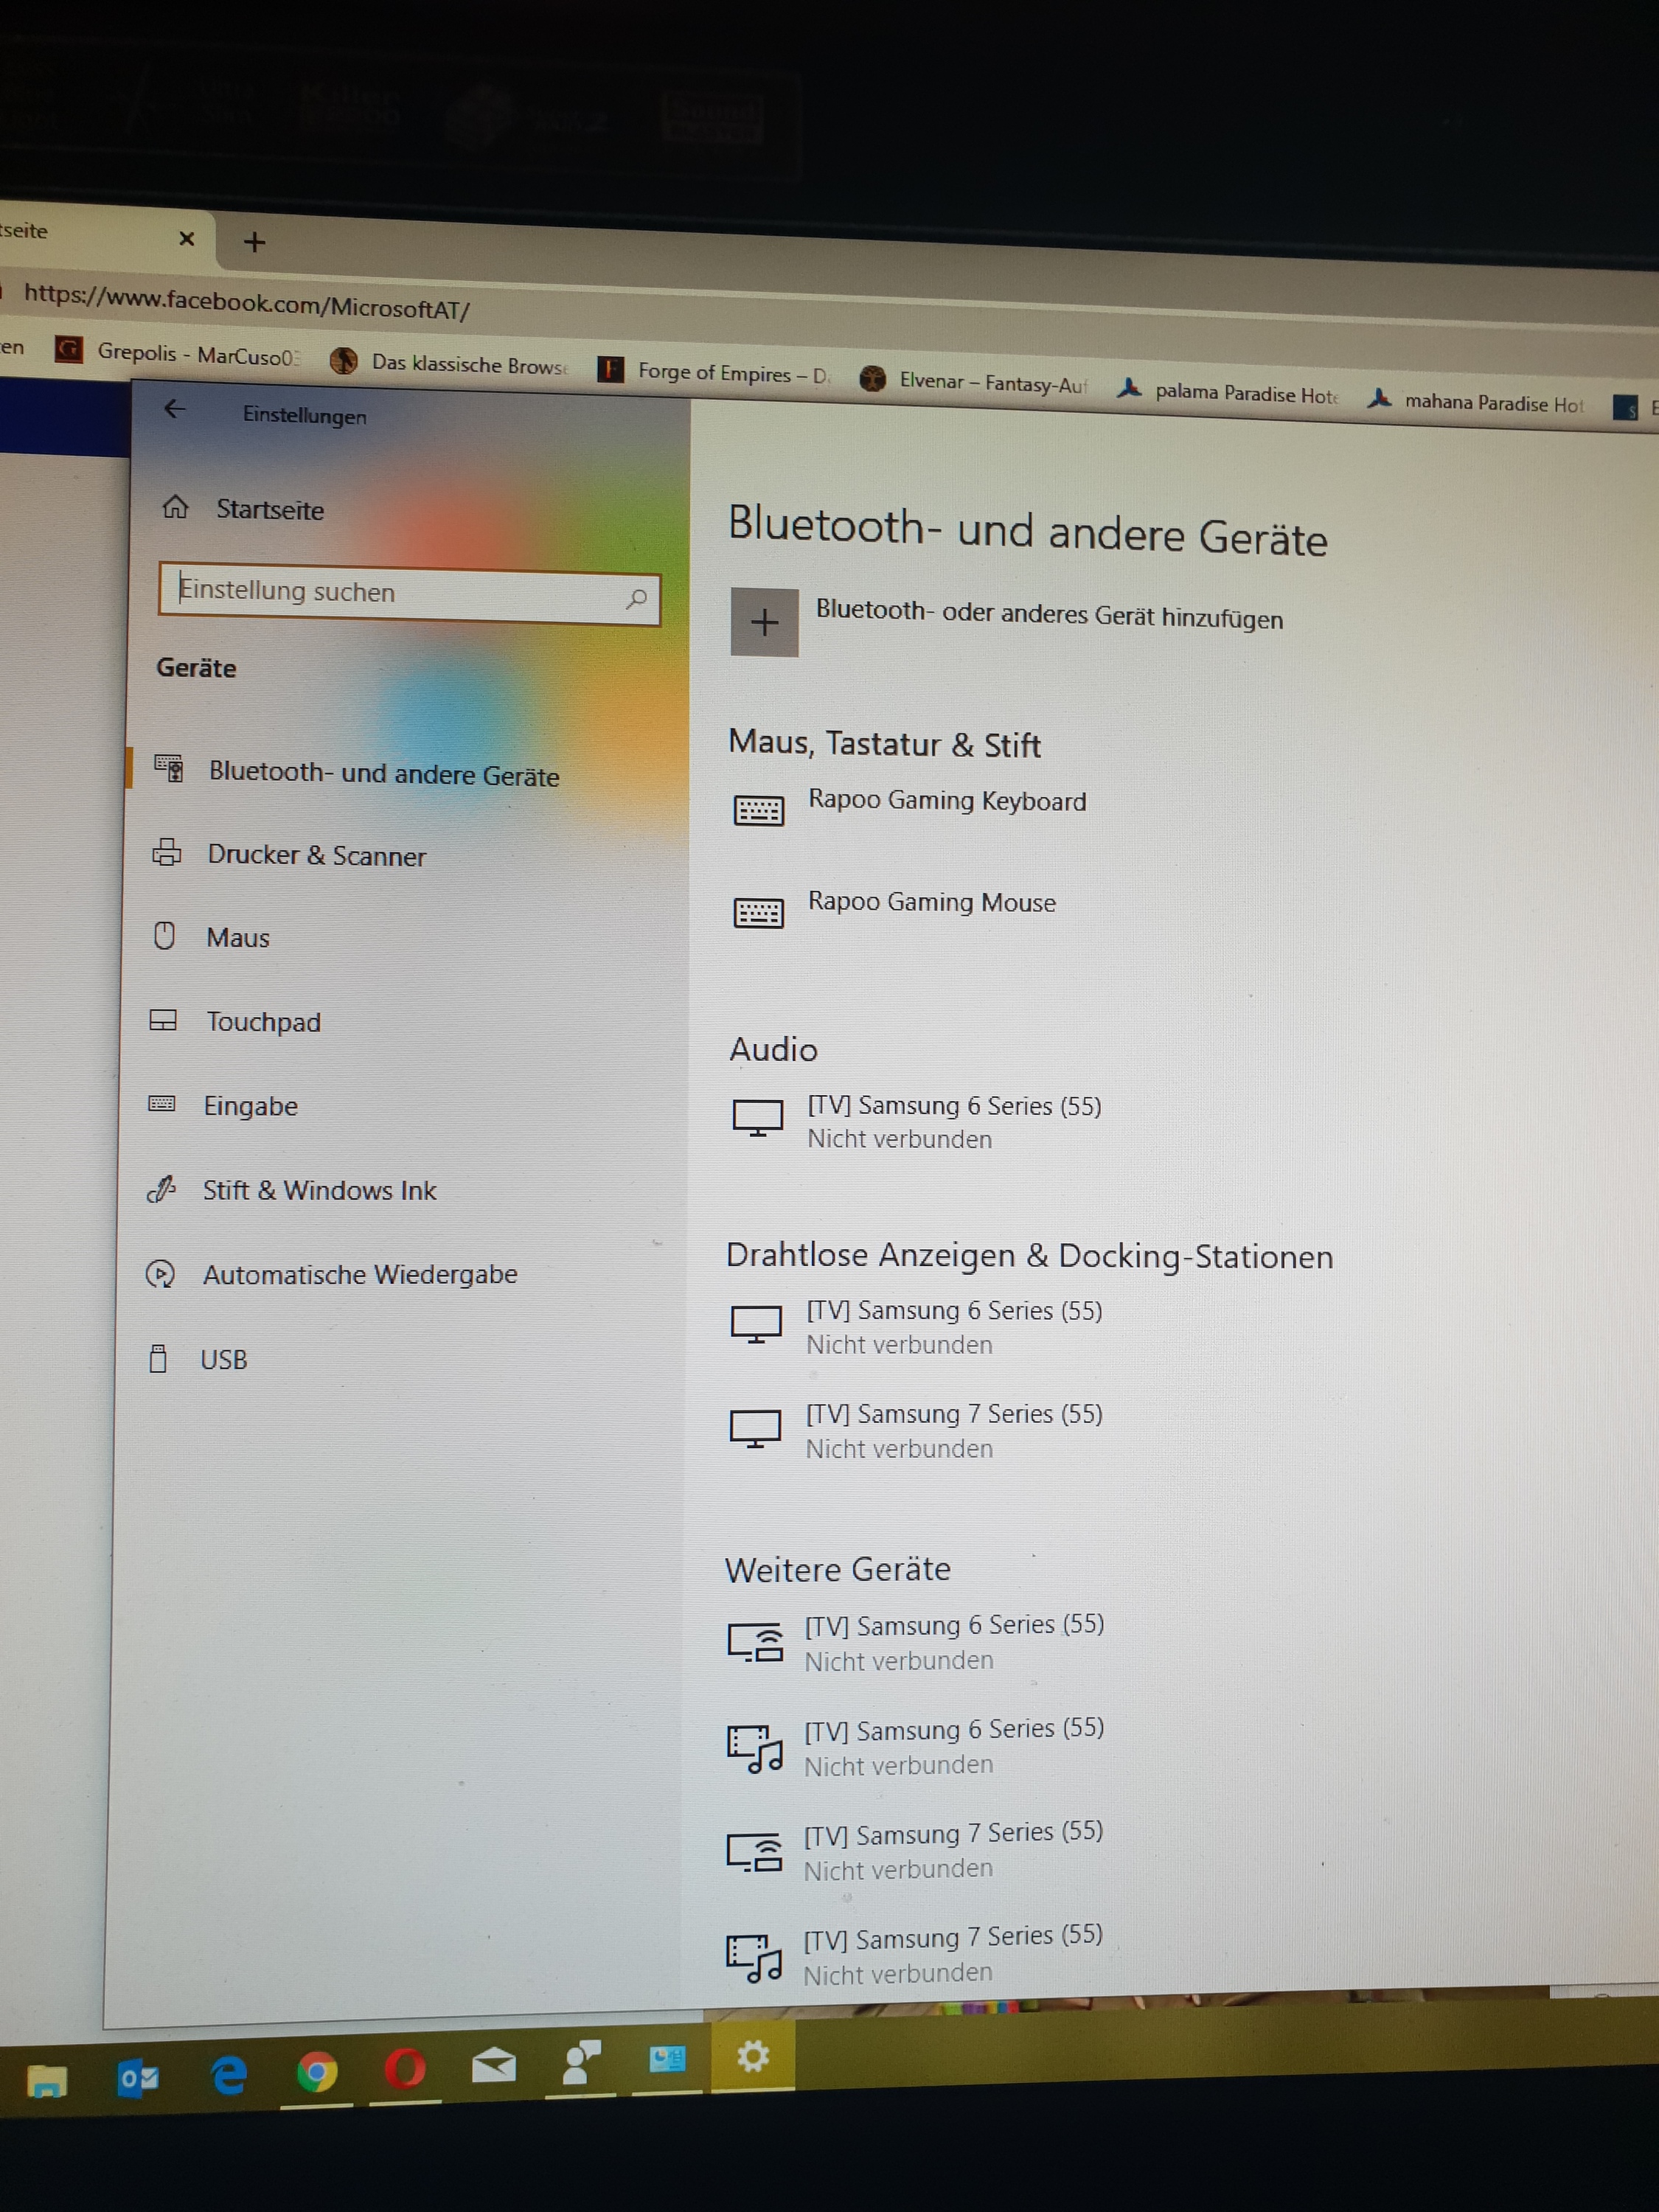
Task: Open File Explorer from taskbar
Action: tap(46, 2080)
